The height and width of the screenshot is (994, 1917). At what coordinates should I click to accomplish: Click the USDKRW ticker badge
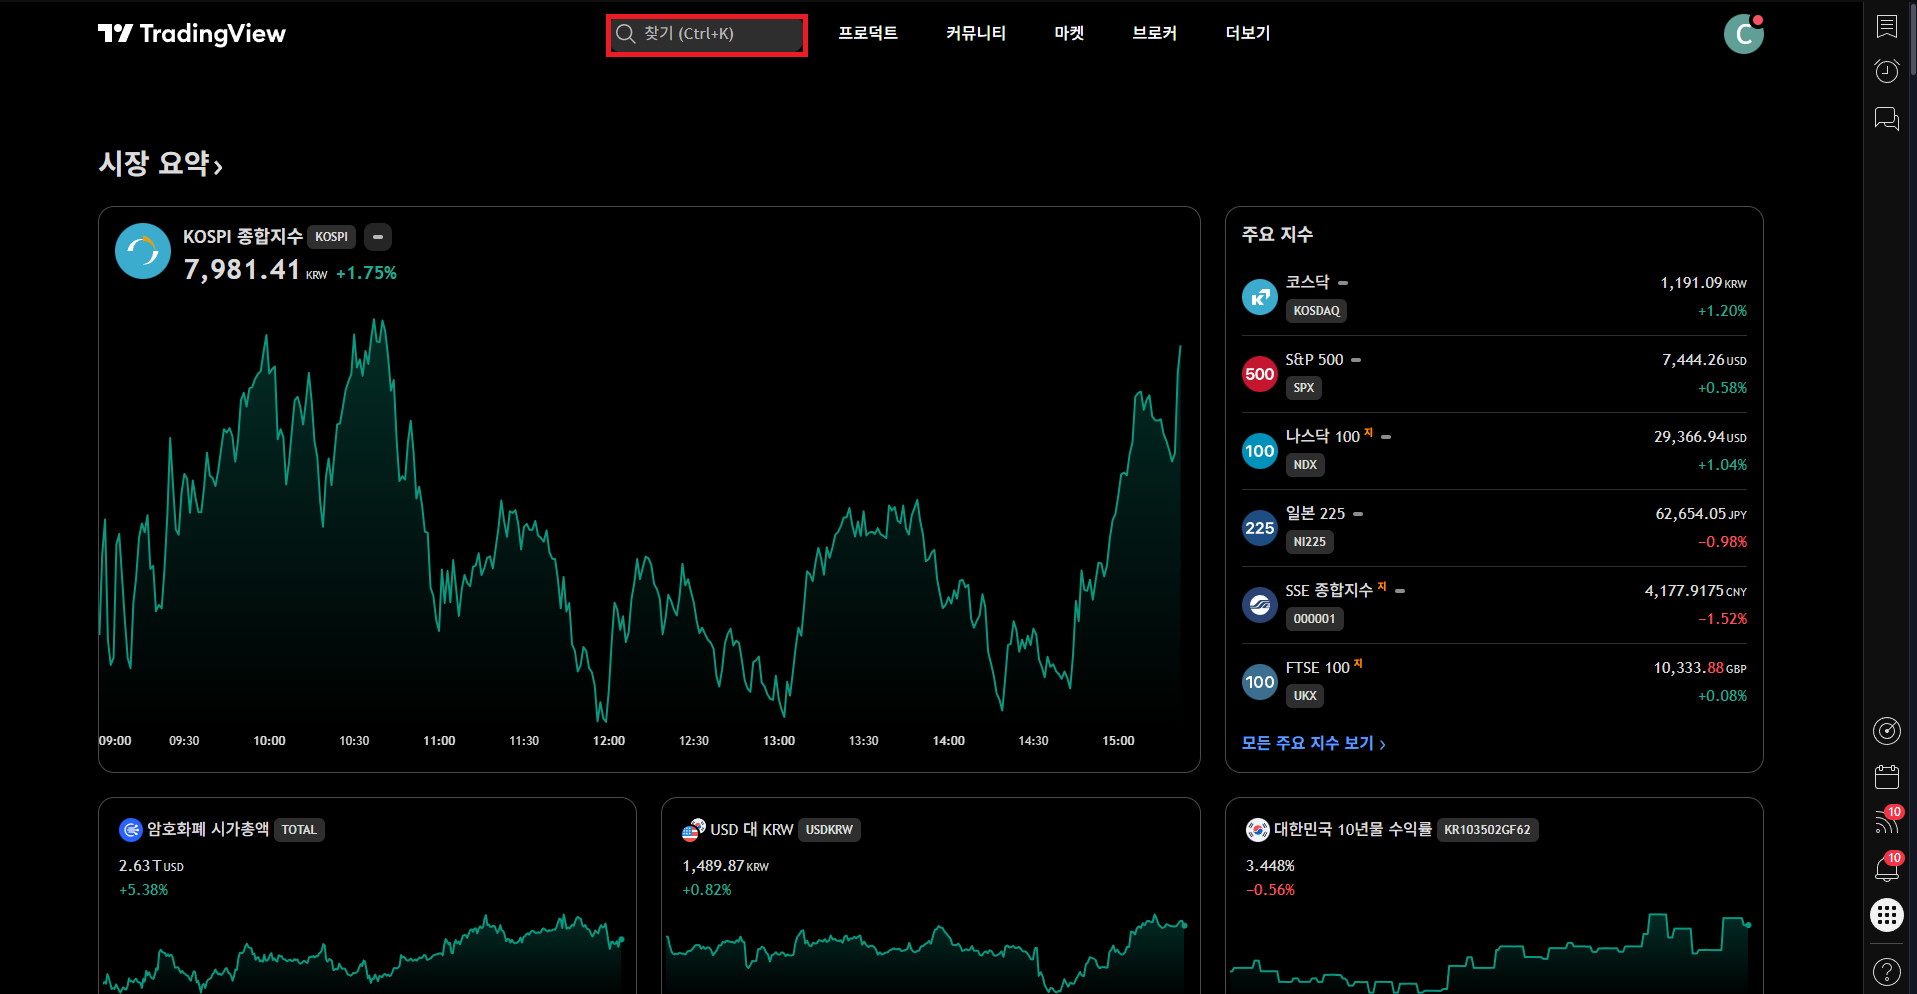click(x=829, y=830)
